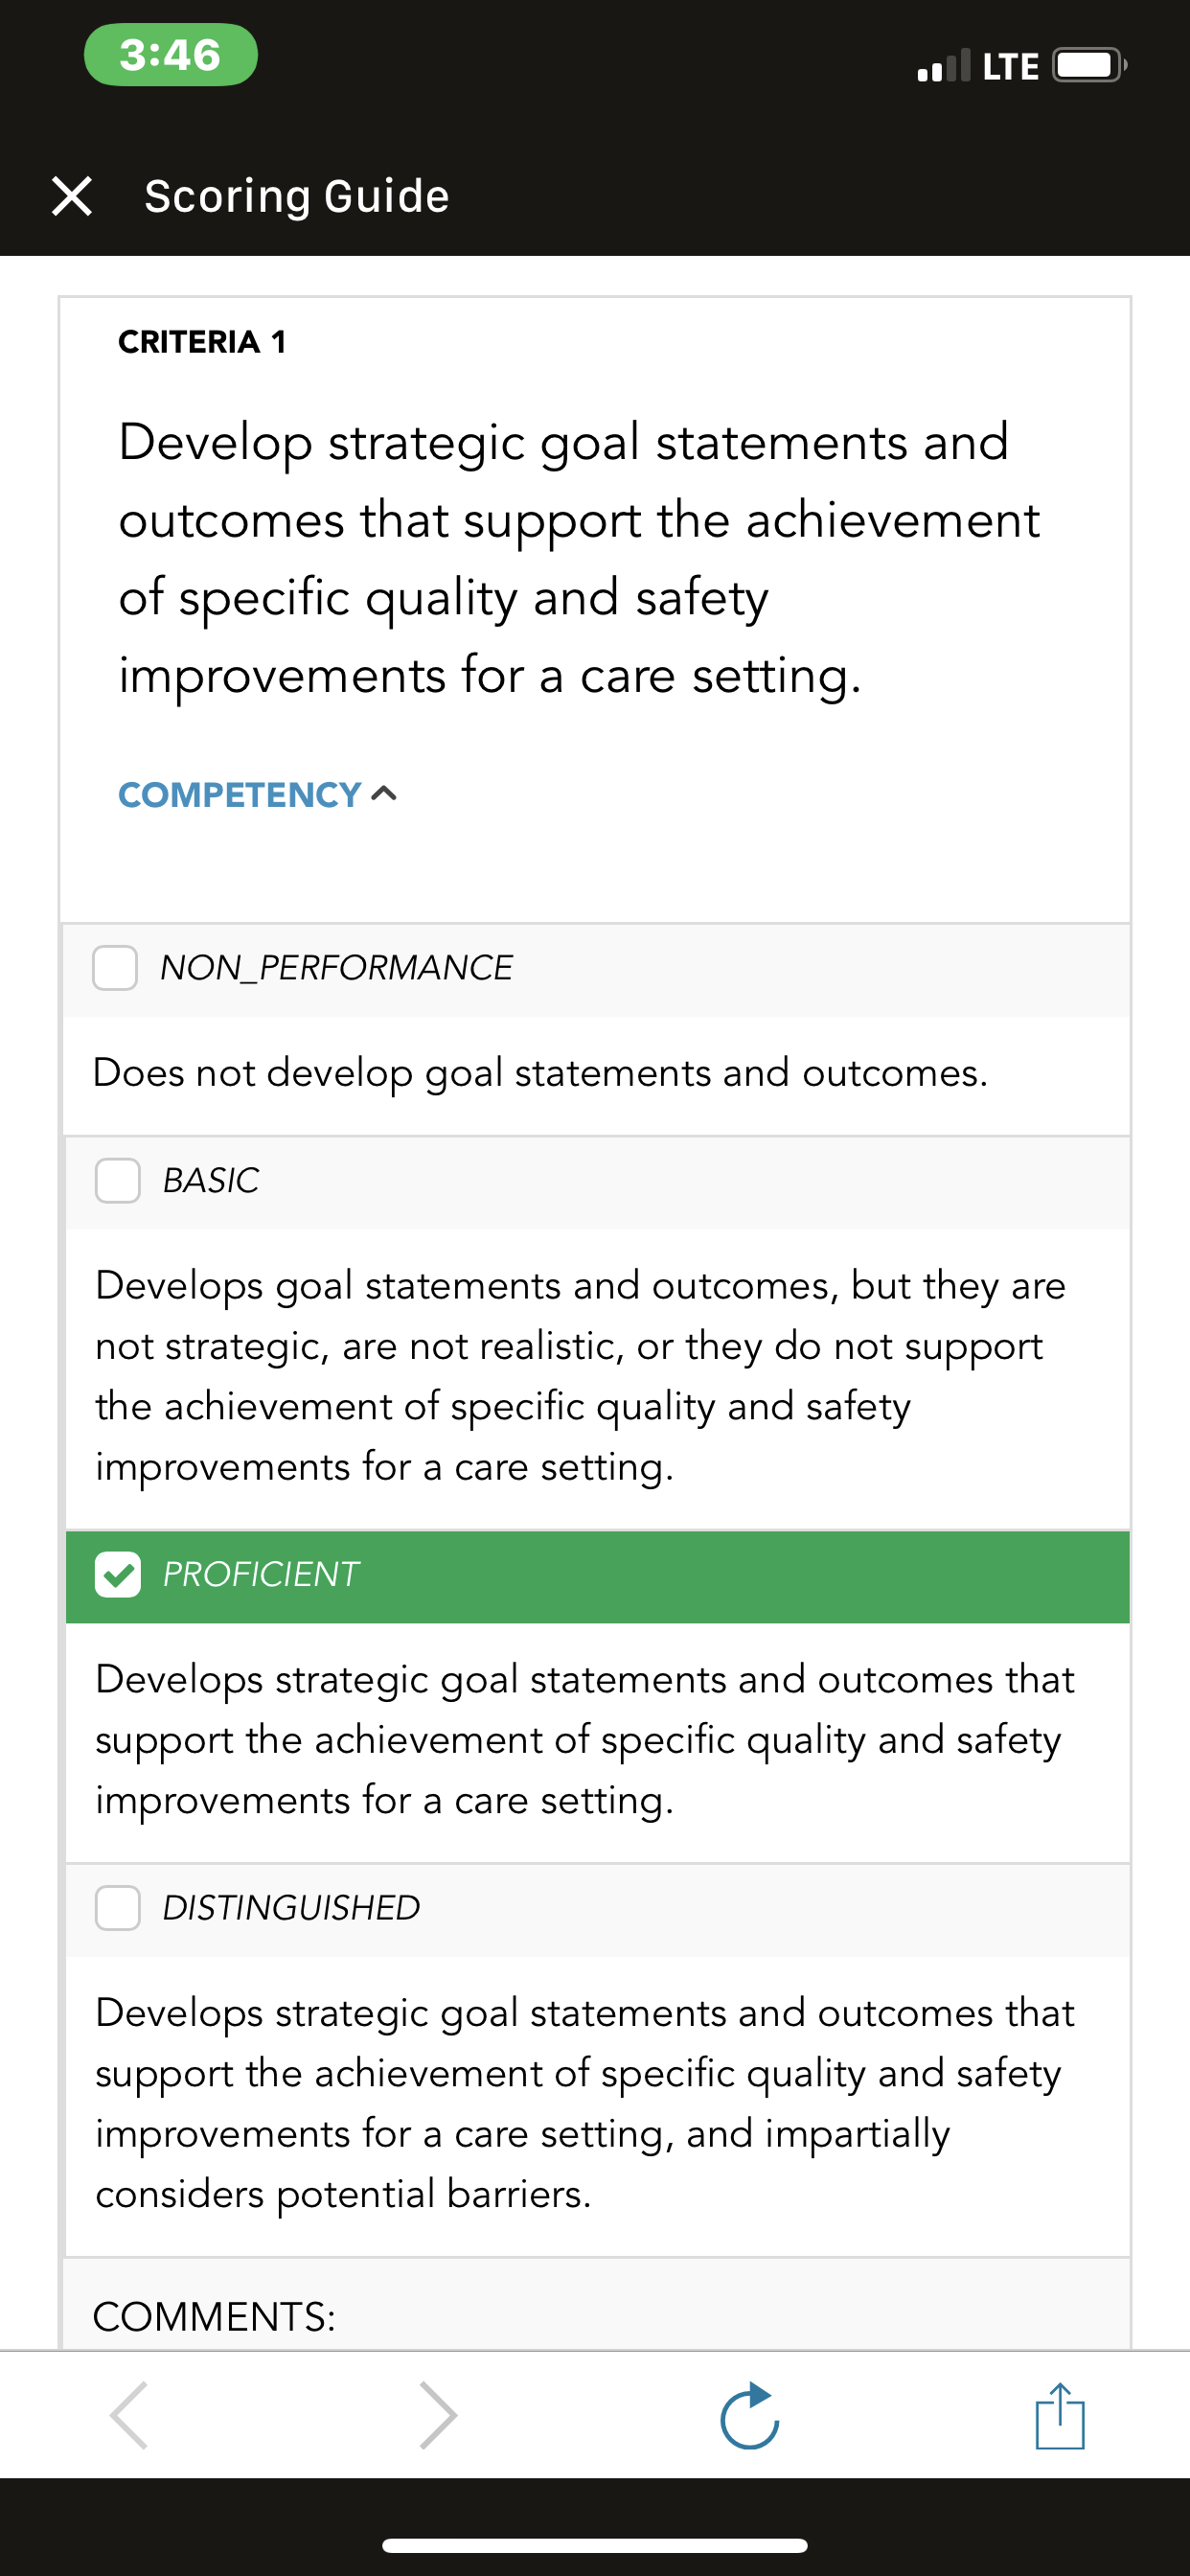This screenshot has height=2576, width=1190.
Task: Tap the browser forward arrow
Action: click(x=438, y=2415)
